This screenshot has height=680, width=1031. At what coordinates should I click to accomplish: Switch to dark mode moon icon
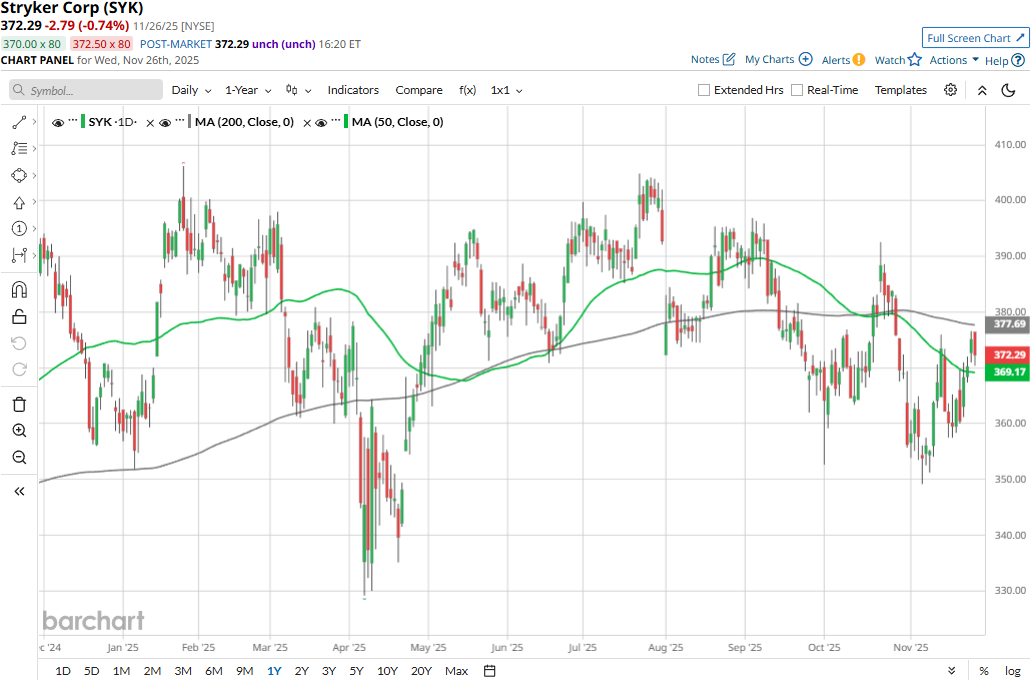pyautogui.click(x=1008, y=90)
